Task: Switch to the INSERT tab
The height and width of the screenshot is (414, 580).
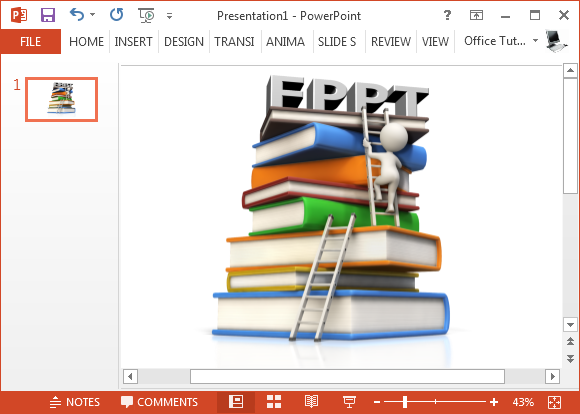Action: coord(134,41)
